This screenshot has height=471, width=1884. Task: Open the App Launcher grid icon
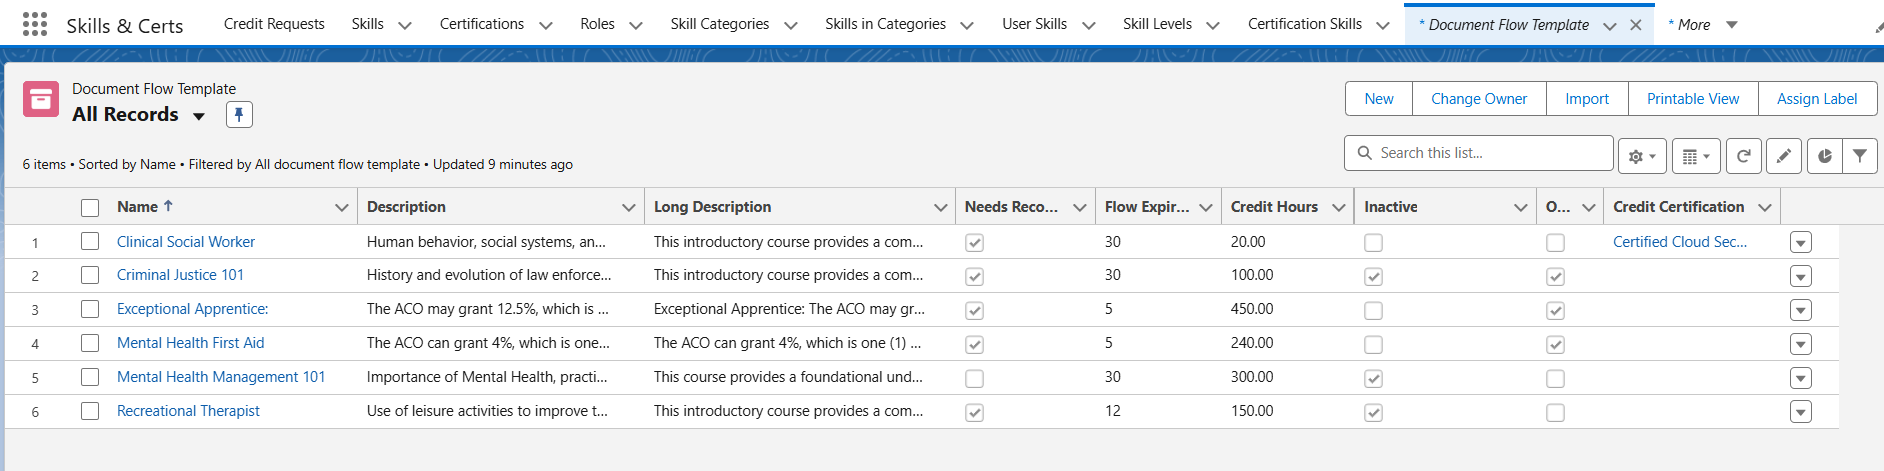[x=34, y=24]
